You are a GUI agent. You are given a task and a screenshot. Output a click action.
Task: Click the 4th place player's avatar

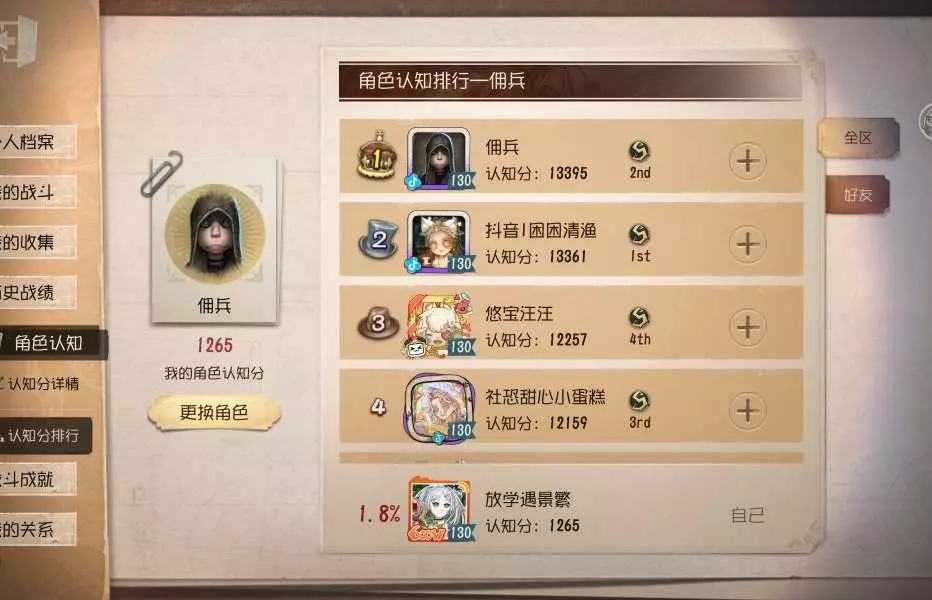(x=440, y=409)
